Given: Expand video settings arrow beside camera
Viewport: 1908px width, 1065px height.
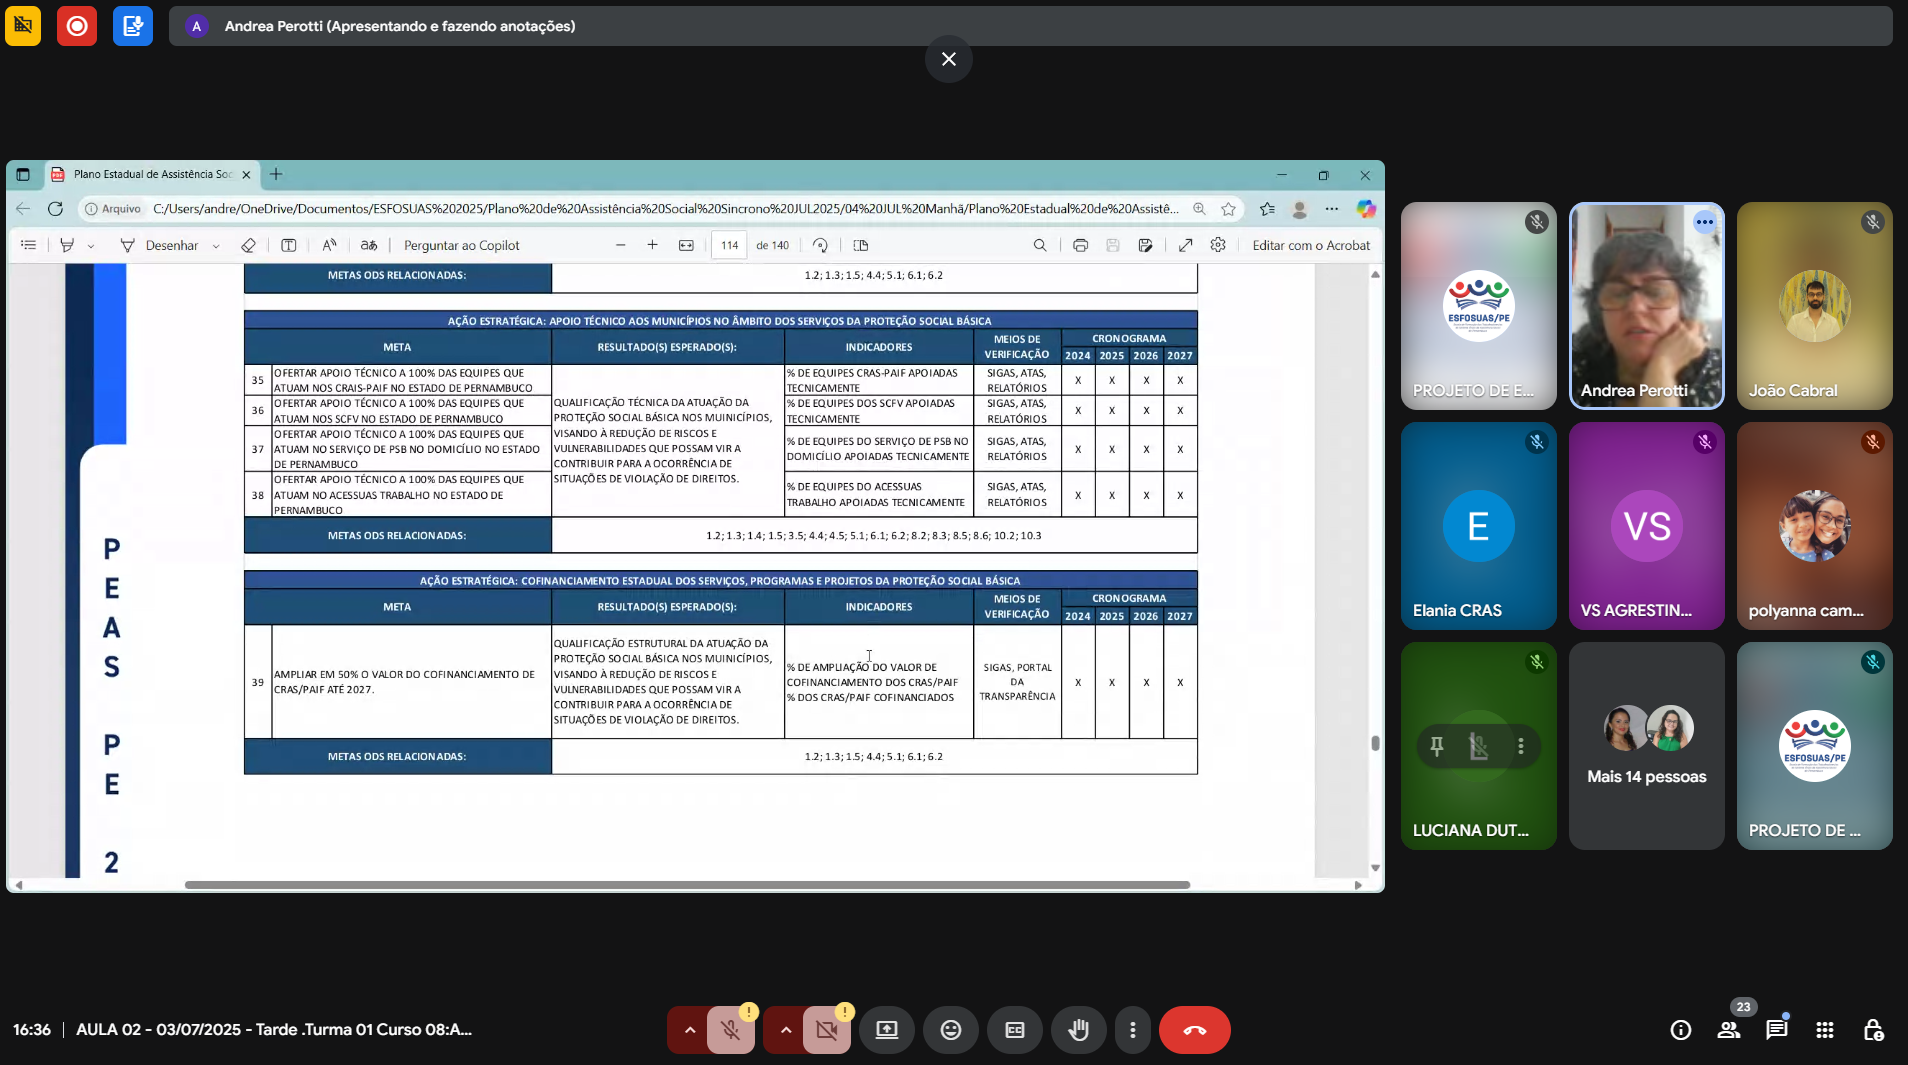Looking at the screenshot, I should [785, 1030].
